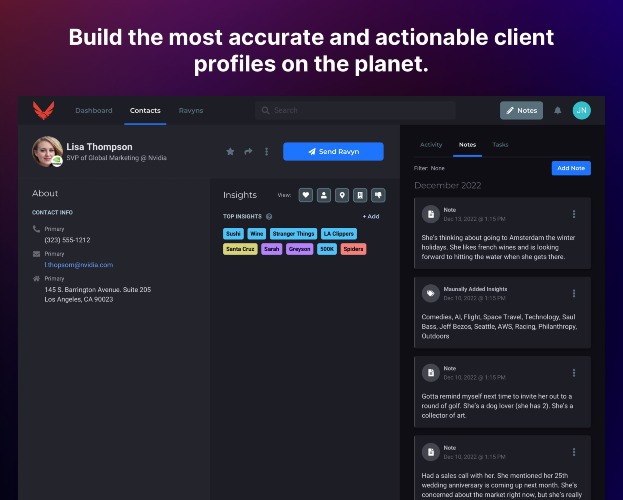Select the Santa Cruz insight tag

pyautogui.click(x=240, y=249)
